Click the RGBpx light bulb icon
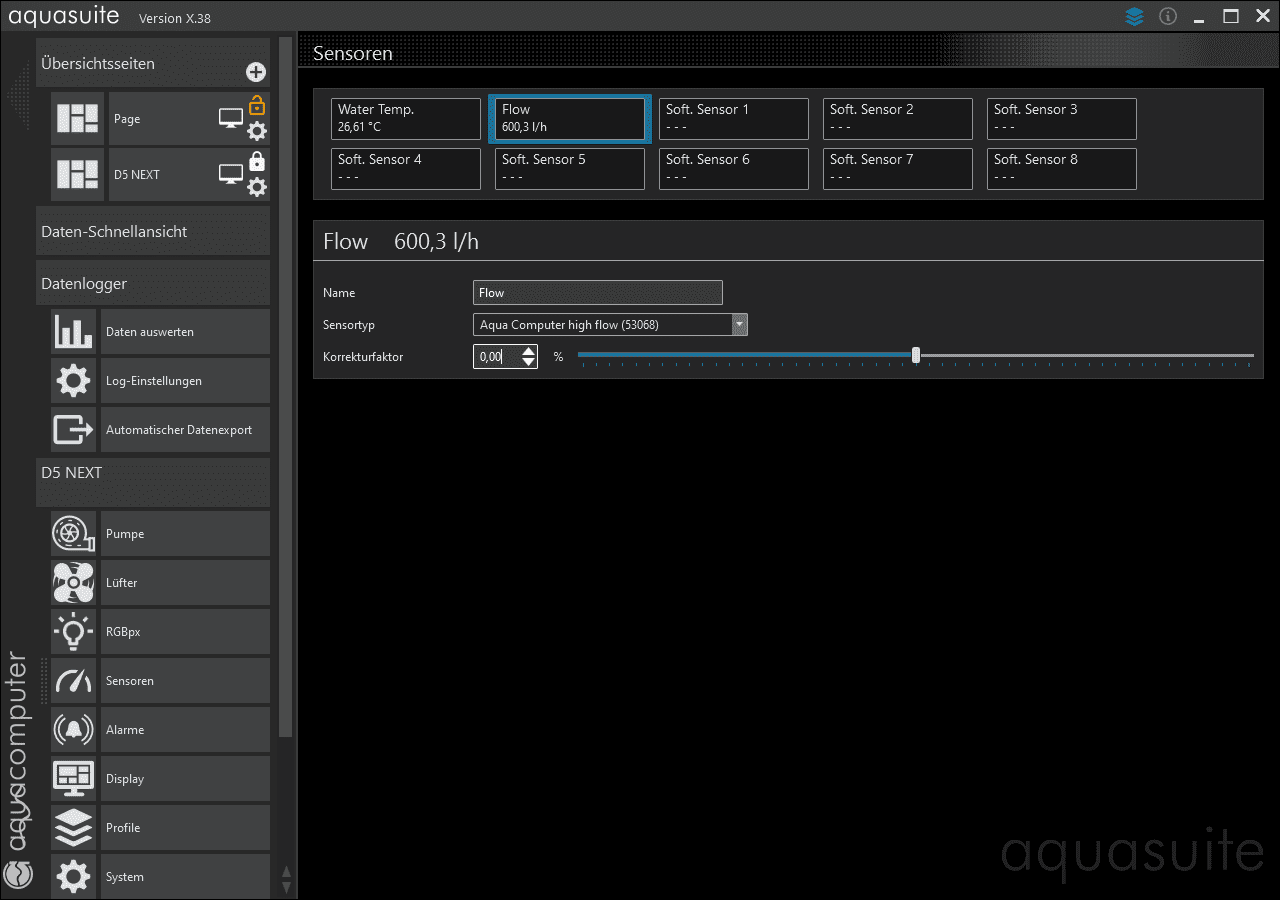The image size is (1280, 900). 74,632
